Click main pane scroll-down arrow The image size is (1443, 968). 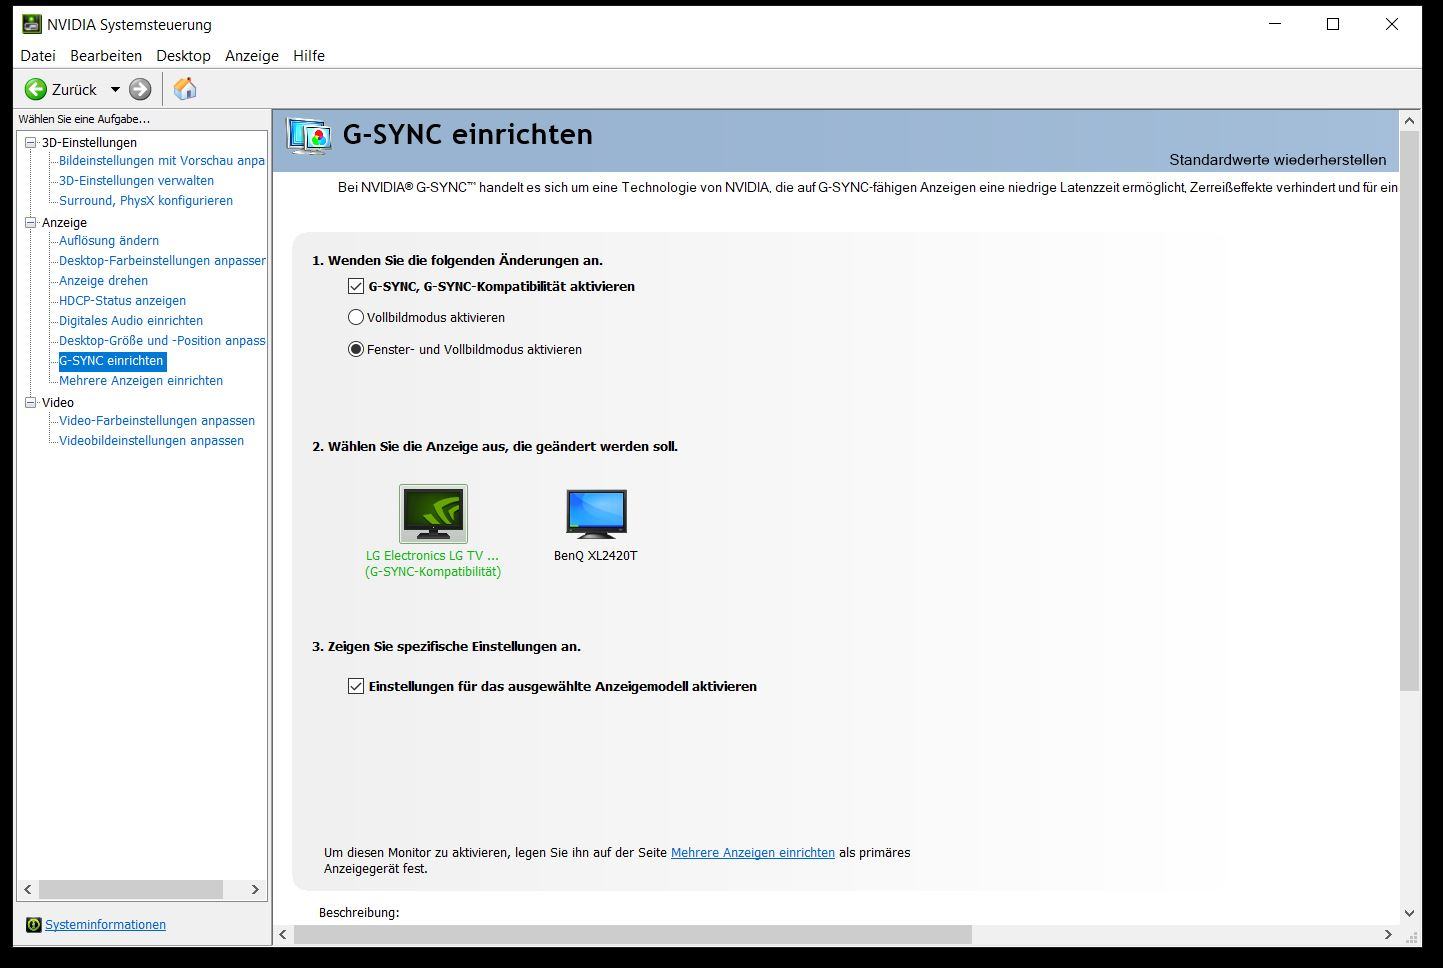point(1410,913)
